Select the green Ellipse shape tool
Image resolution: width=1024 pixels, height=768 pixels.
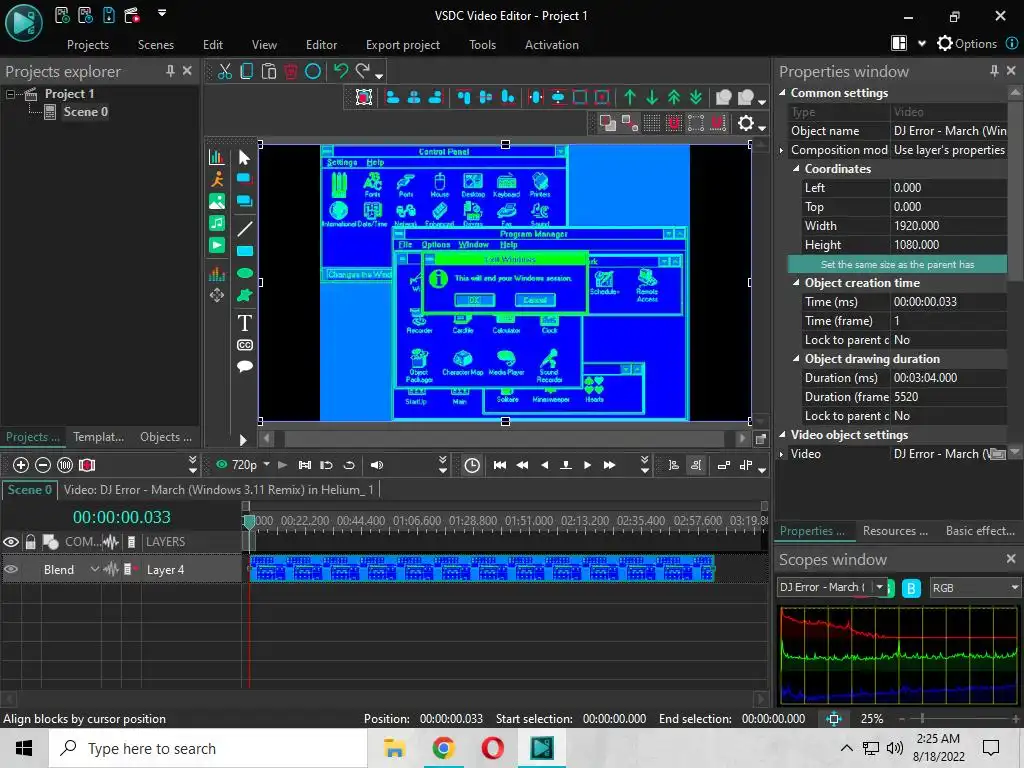pos(244,273)
